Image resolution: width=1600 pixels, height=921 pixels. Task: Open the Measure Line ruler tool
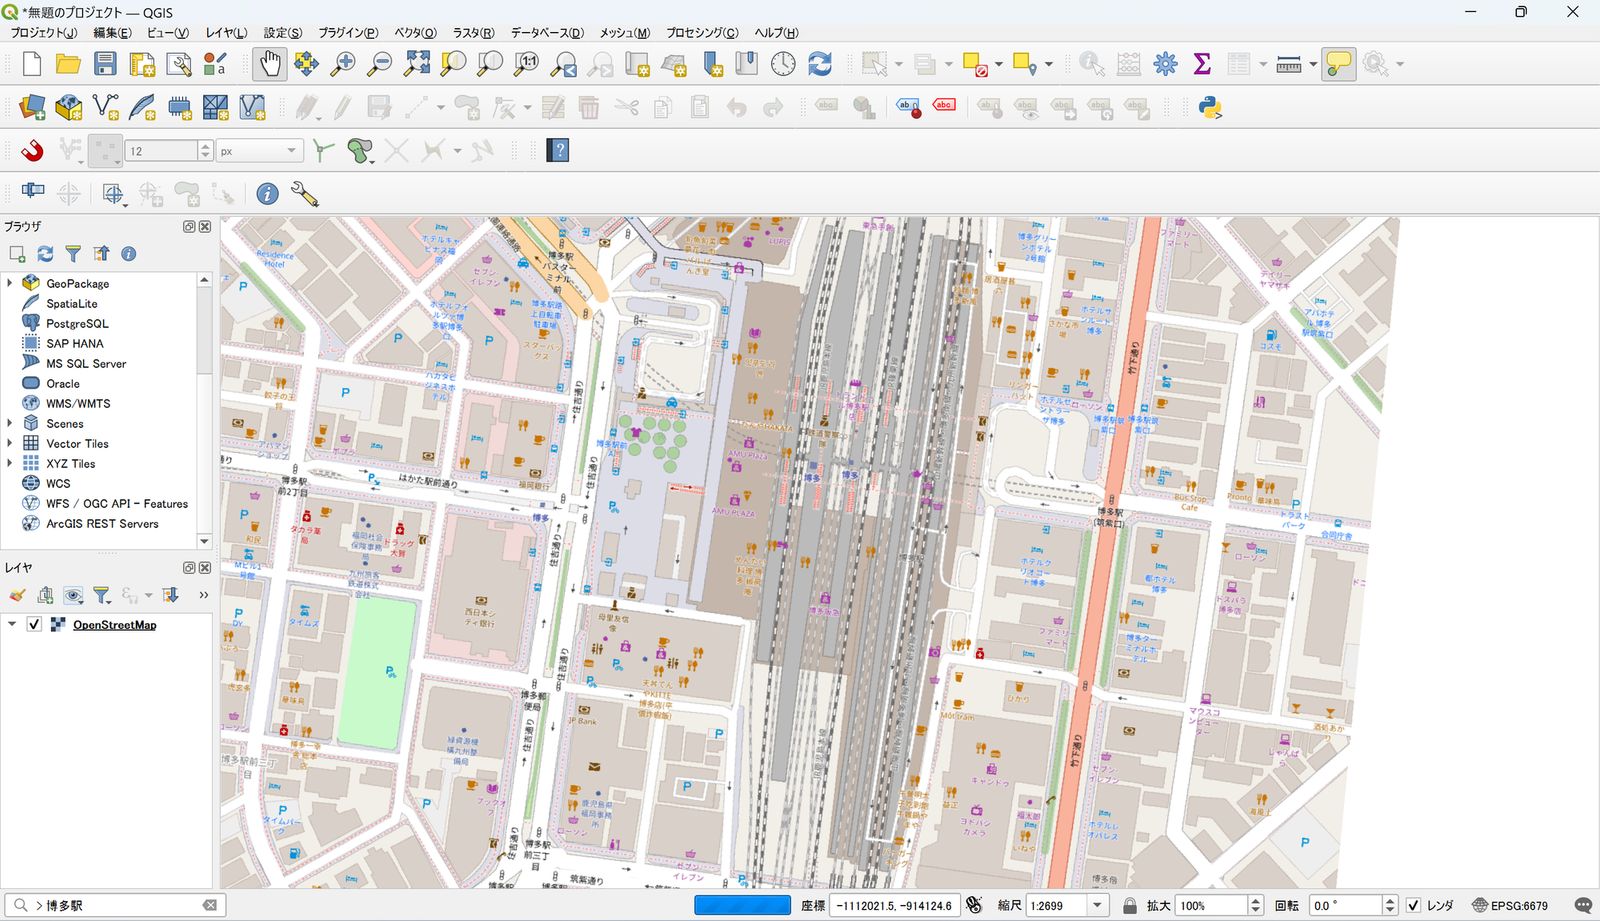click(1288, 64)
